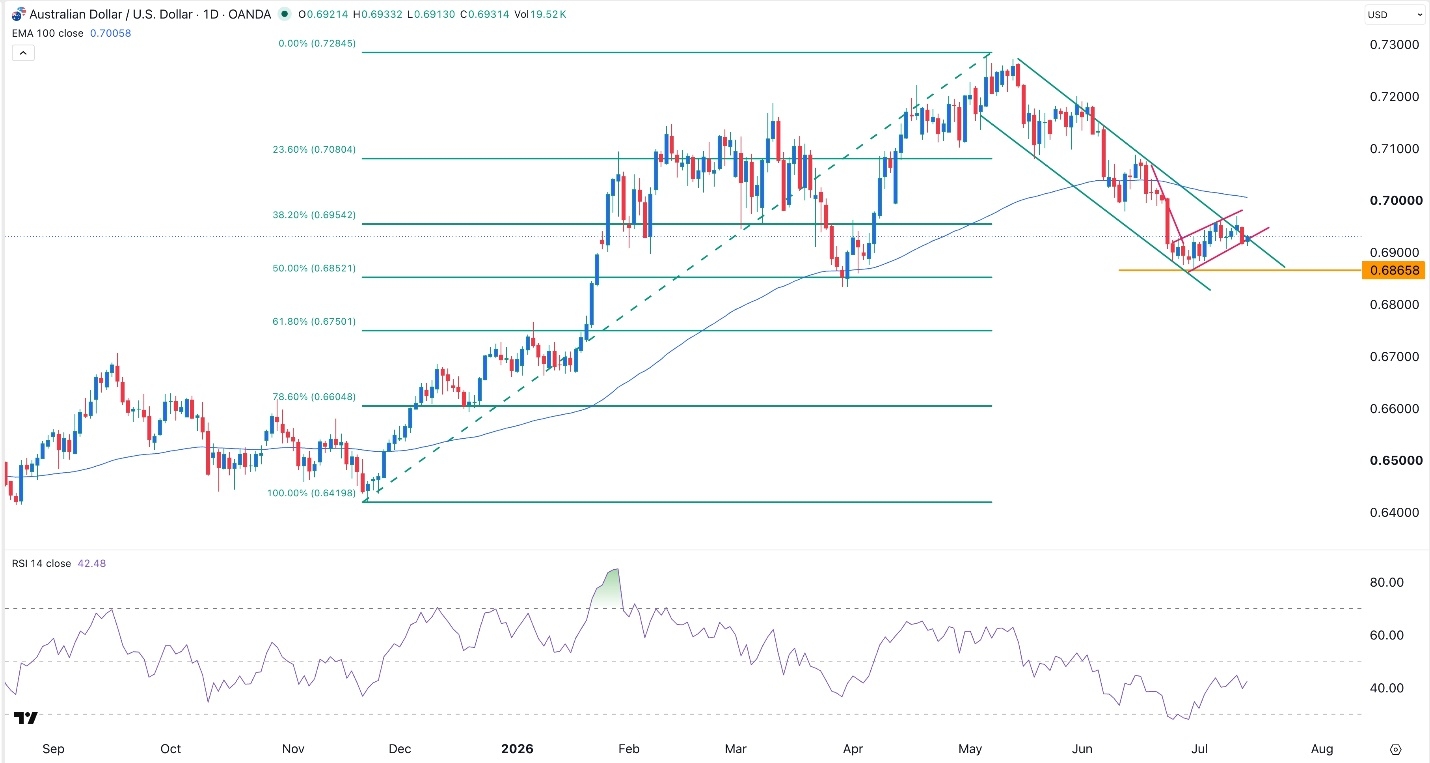Click the EMA value 0.70058
The image size is (1430, 763).
coord(111,33)
